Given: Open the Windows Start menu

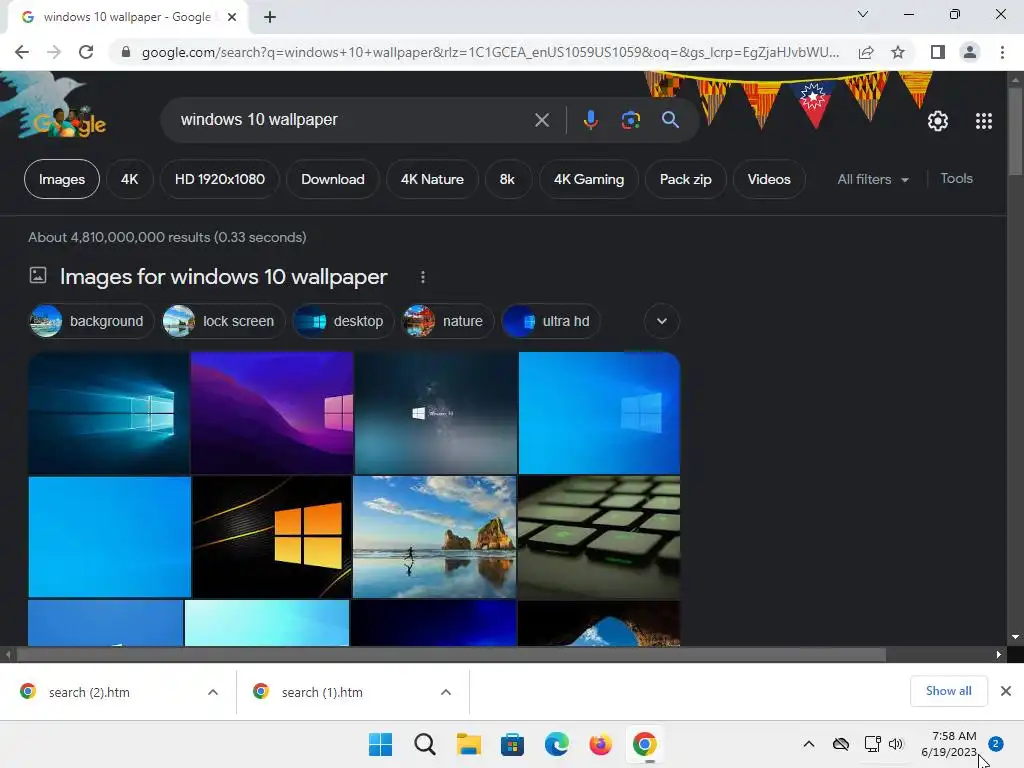Looking at the screenshot, I should click(381, 744).
